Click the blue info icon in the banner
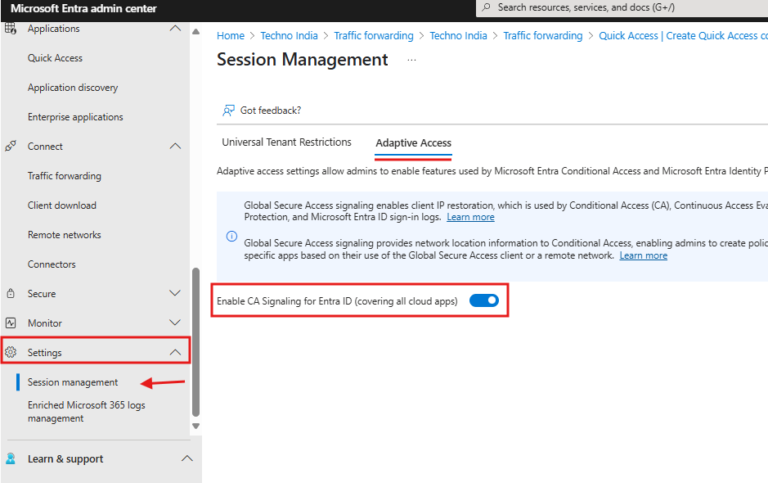 pyautogui.click(x=231, y=237)
